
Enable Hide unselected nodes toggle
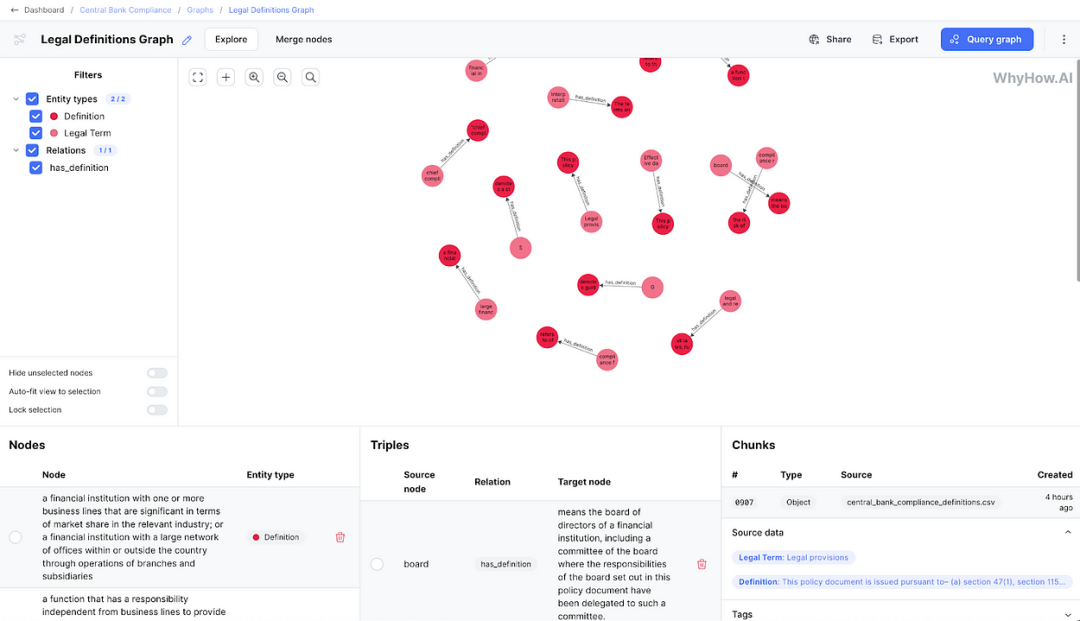157,373
